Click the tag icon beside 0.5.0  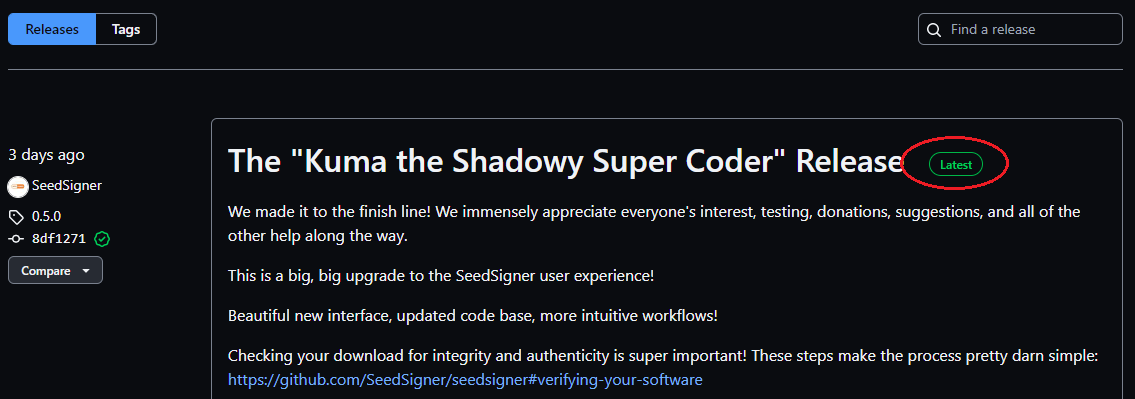tap(16, 217)
